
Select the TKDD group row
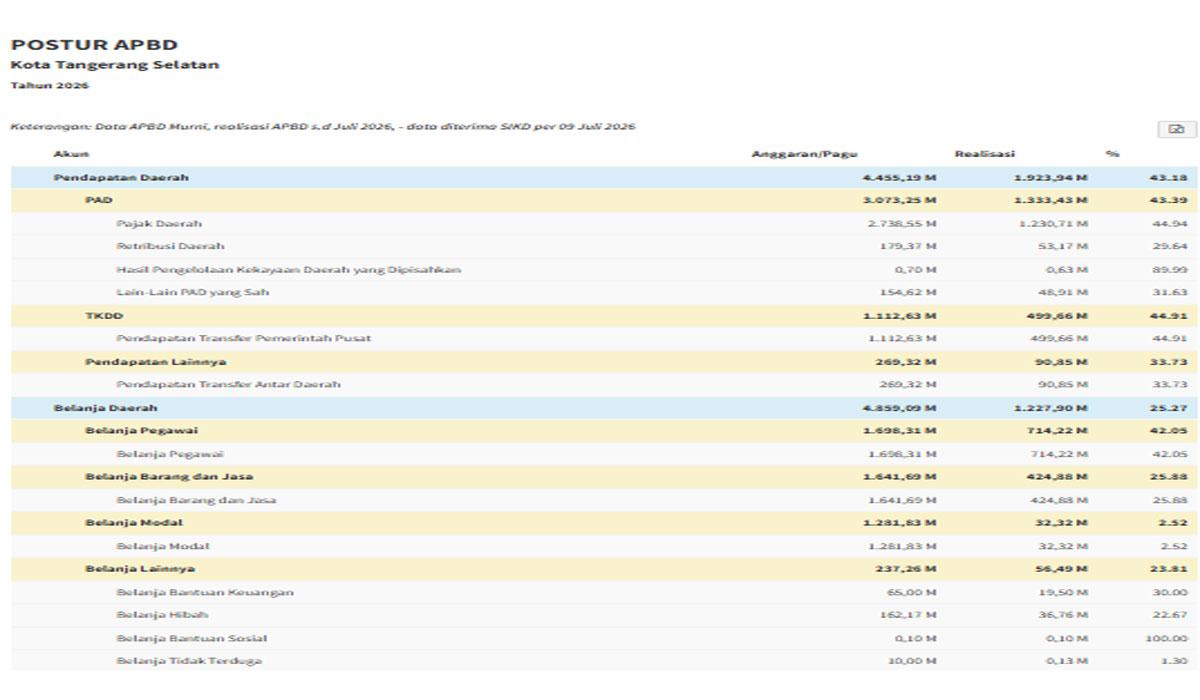click(x=600, y=316)
